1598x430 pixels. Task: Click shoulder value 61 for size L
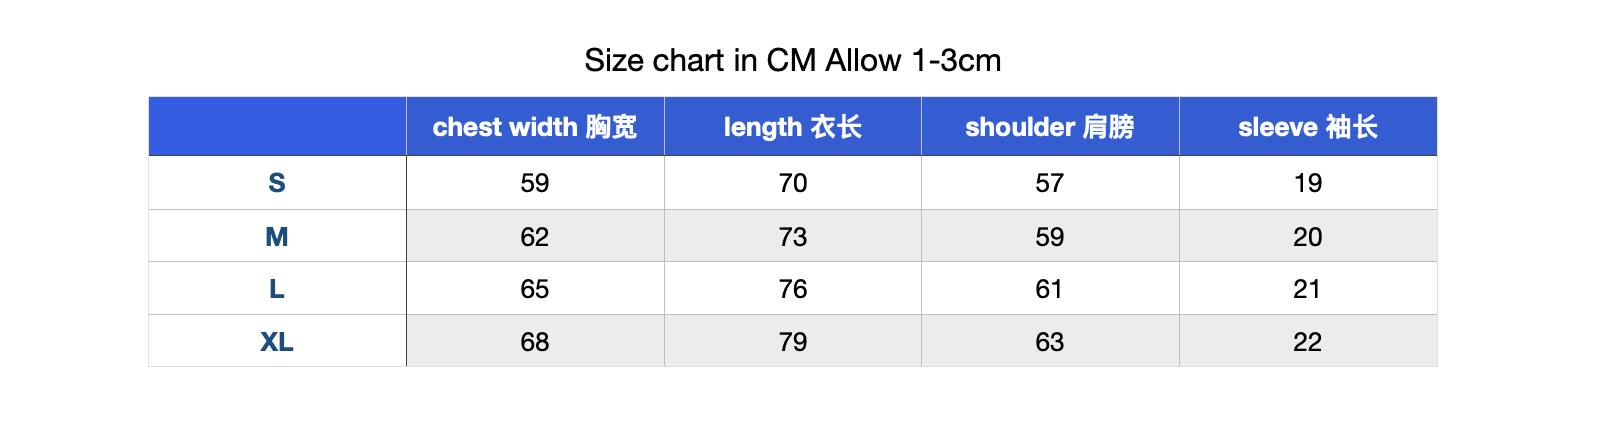tap(1050, 289)
